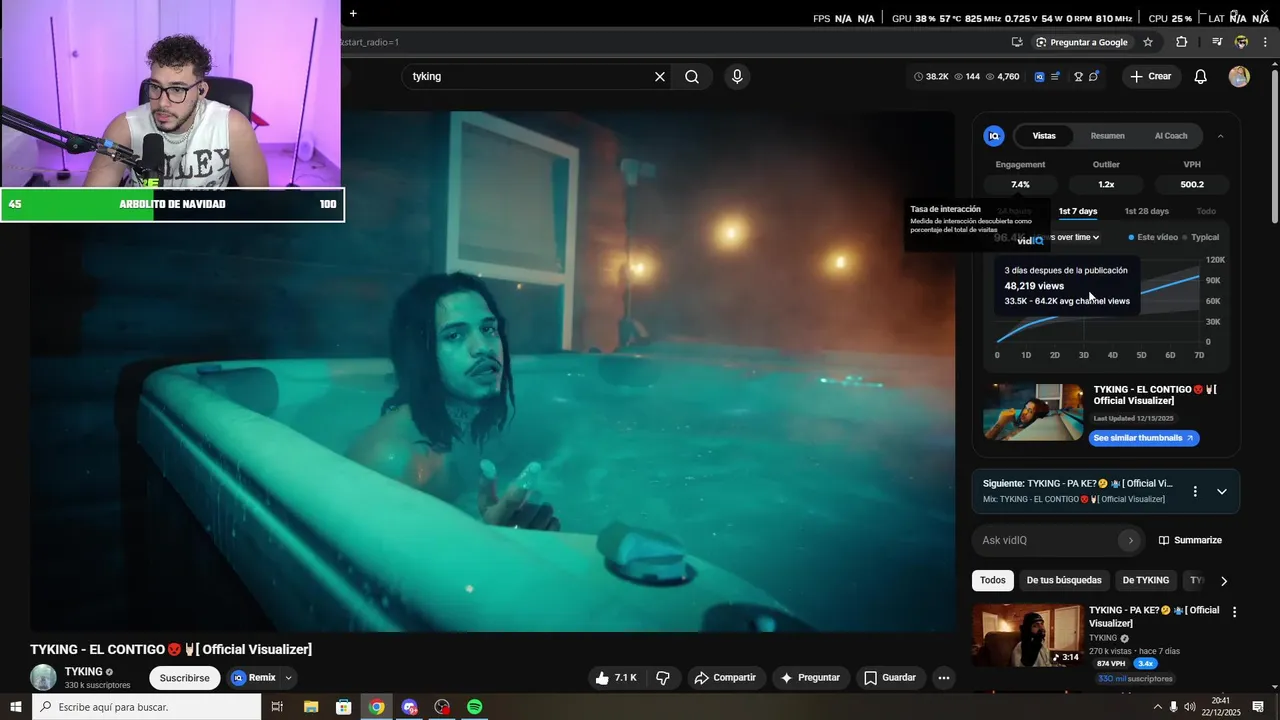
Task: Open the vidIQ trophy icon in header
Action: click(1078, 77)
